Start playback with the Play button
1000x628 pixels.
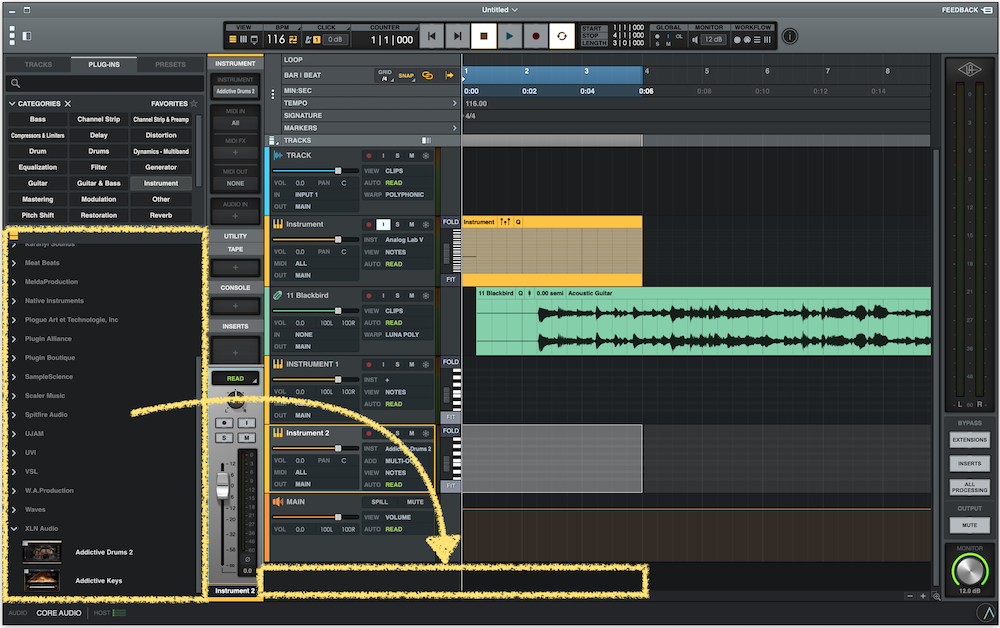click(509, 37)
